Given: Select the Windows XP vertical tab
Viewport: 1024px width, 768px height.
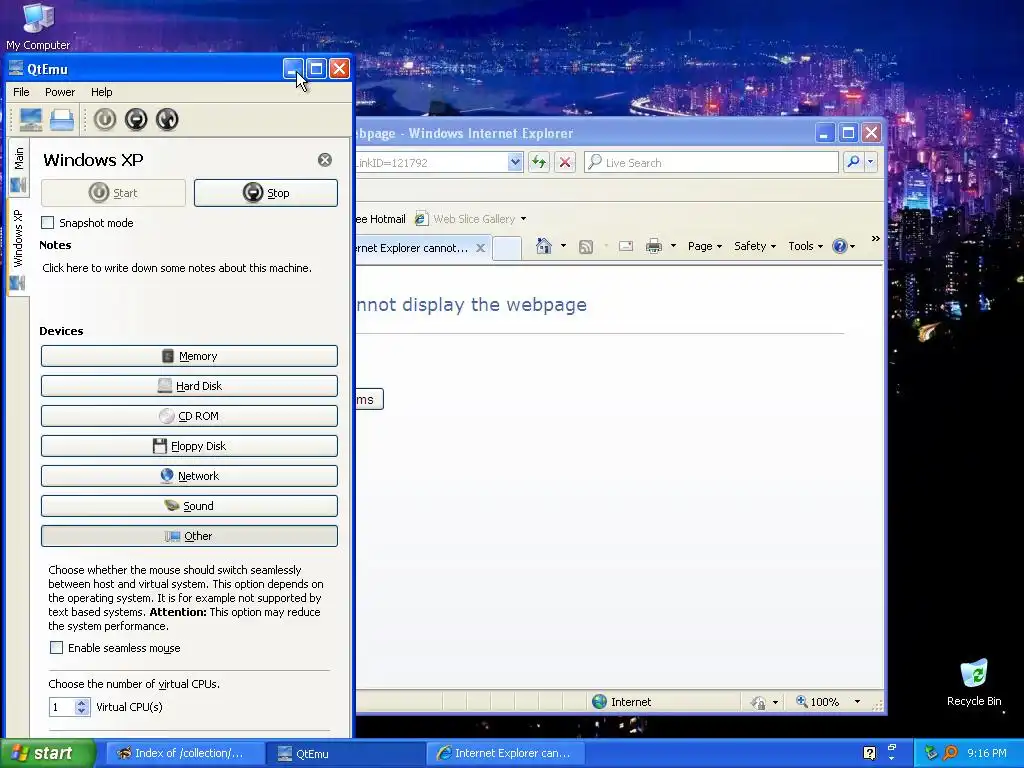Looking at the screenshot, I should [x=18, y=247].
